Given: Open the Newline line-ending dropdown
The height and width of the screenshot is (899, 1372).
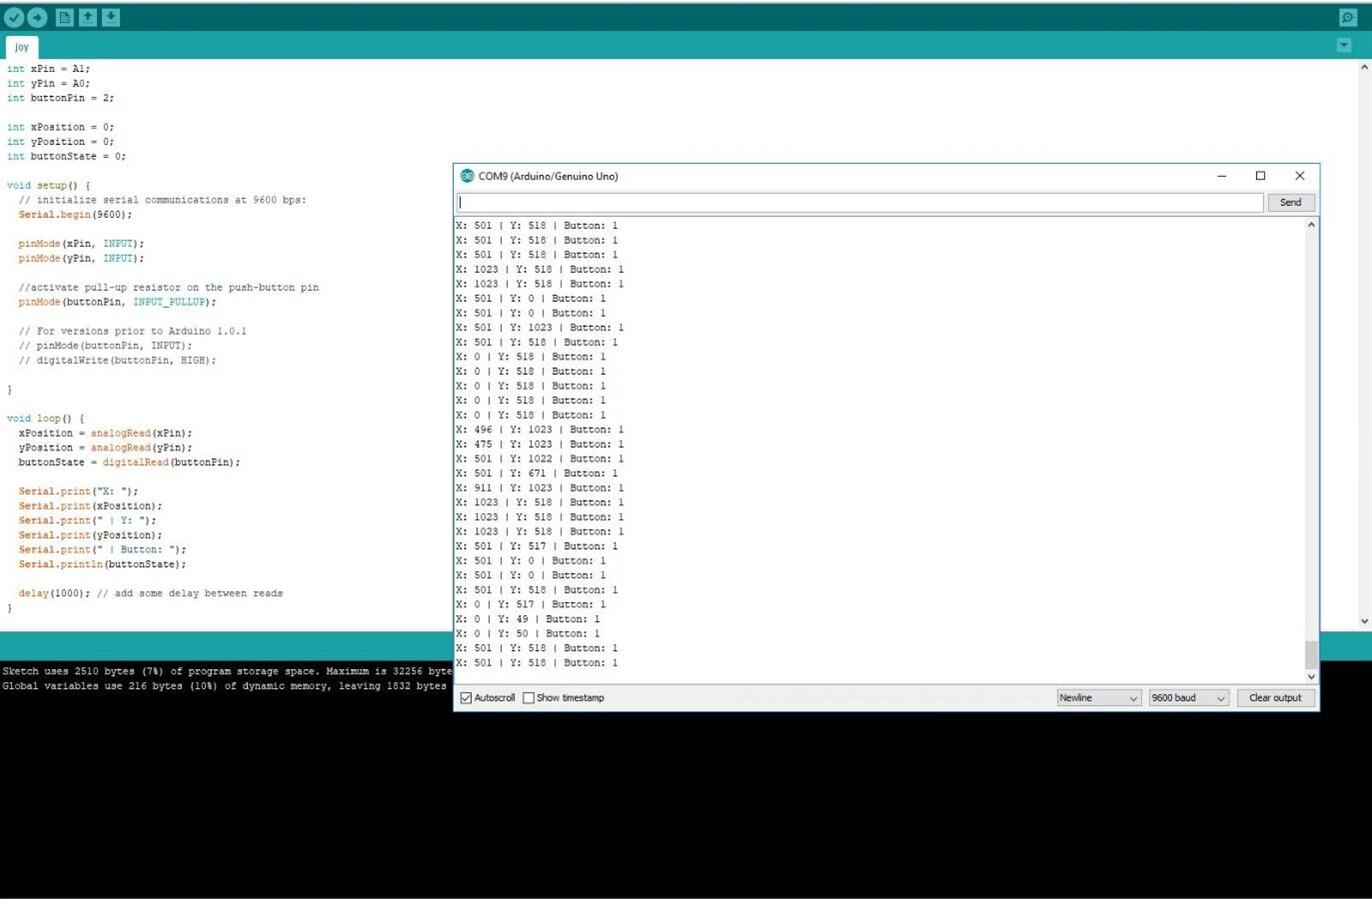Looking at the screenshot, I should pyautogui.click(x=1098, y=698).
